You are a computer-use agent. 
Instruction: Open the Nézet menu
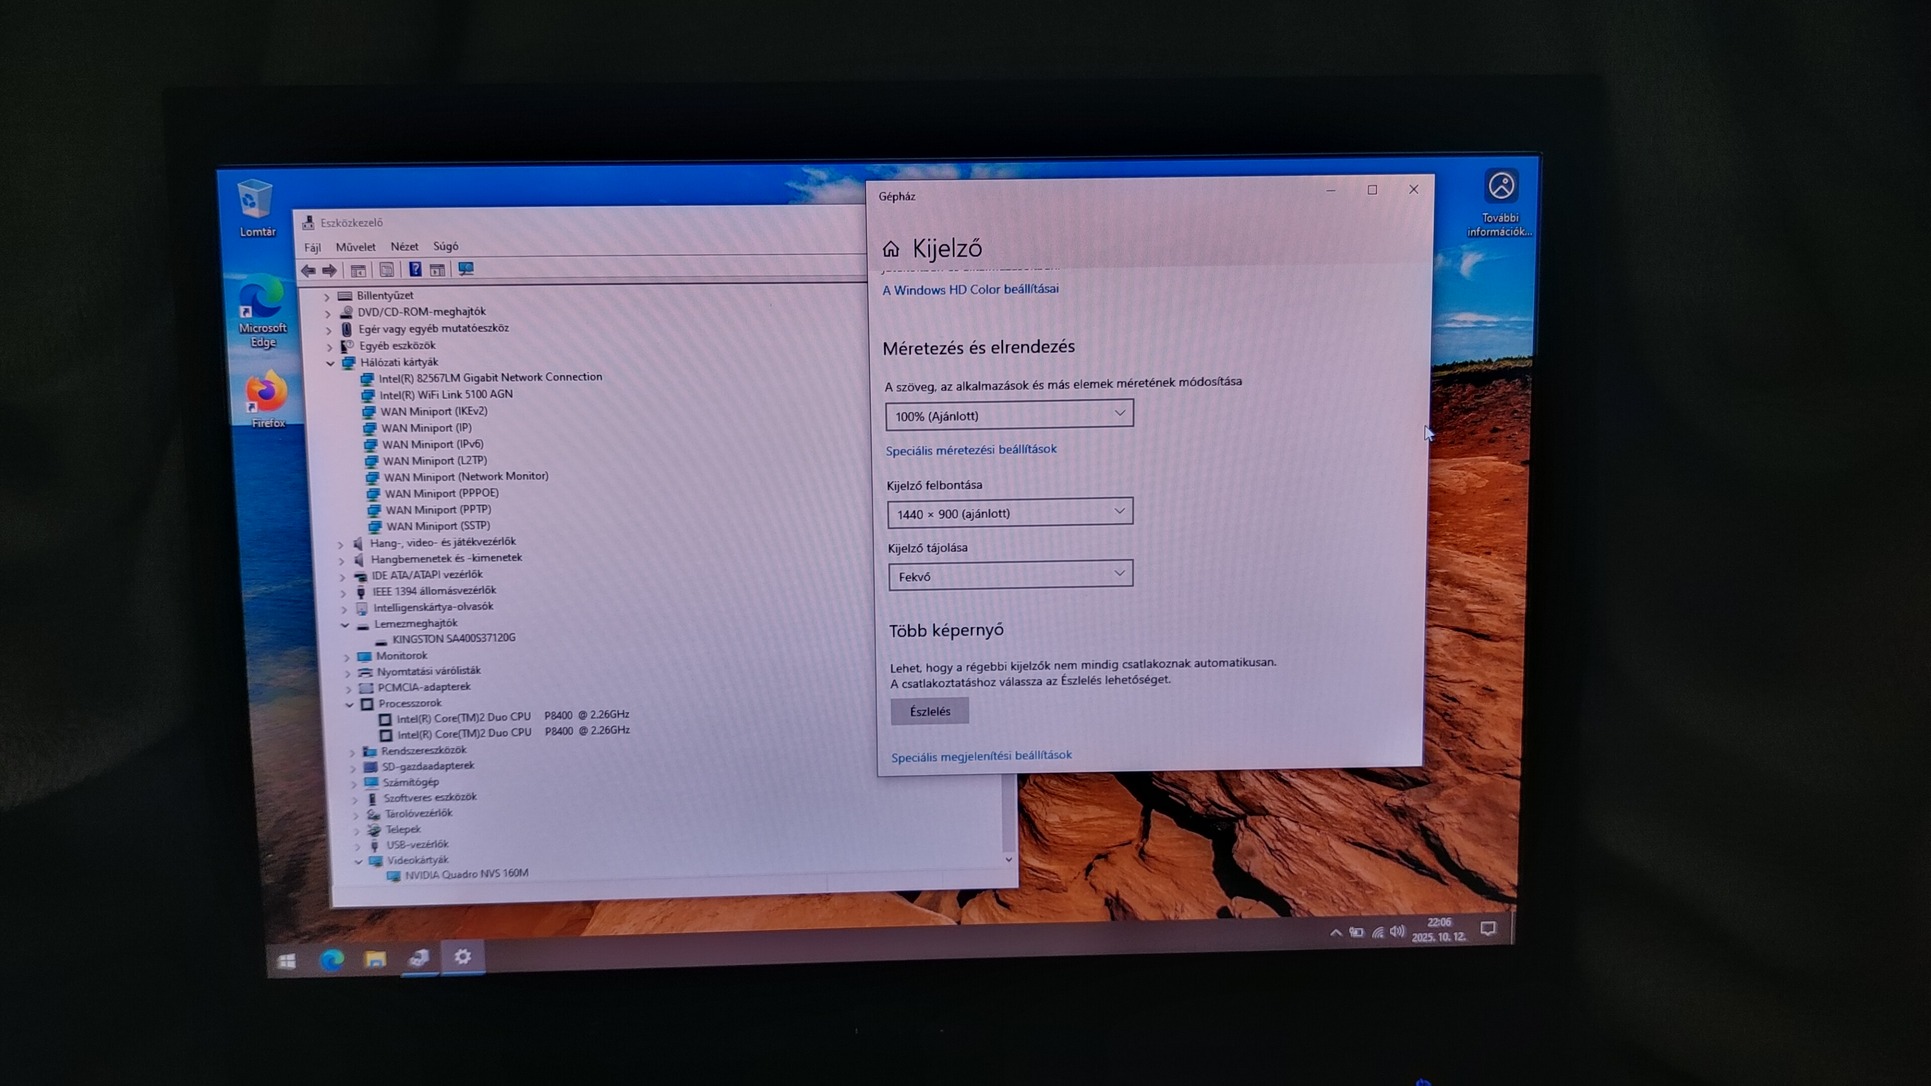point(404,247)
